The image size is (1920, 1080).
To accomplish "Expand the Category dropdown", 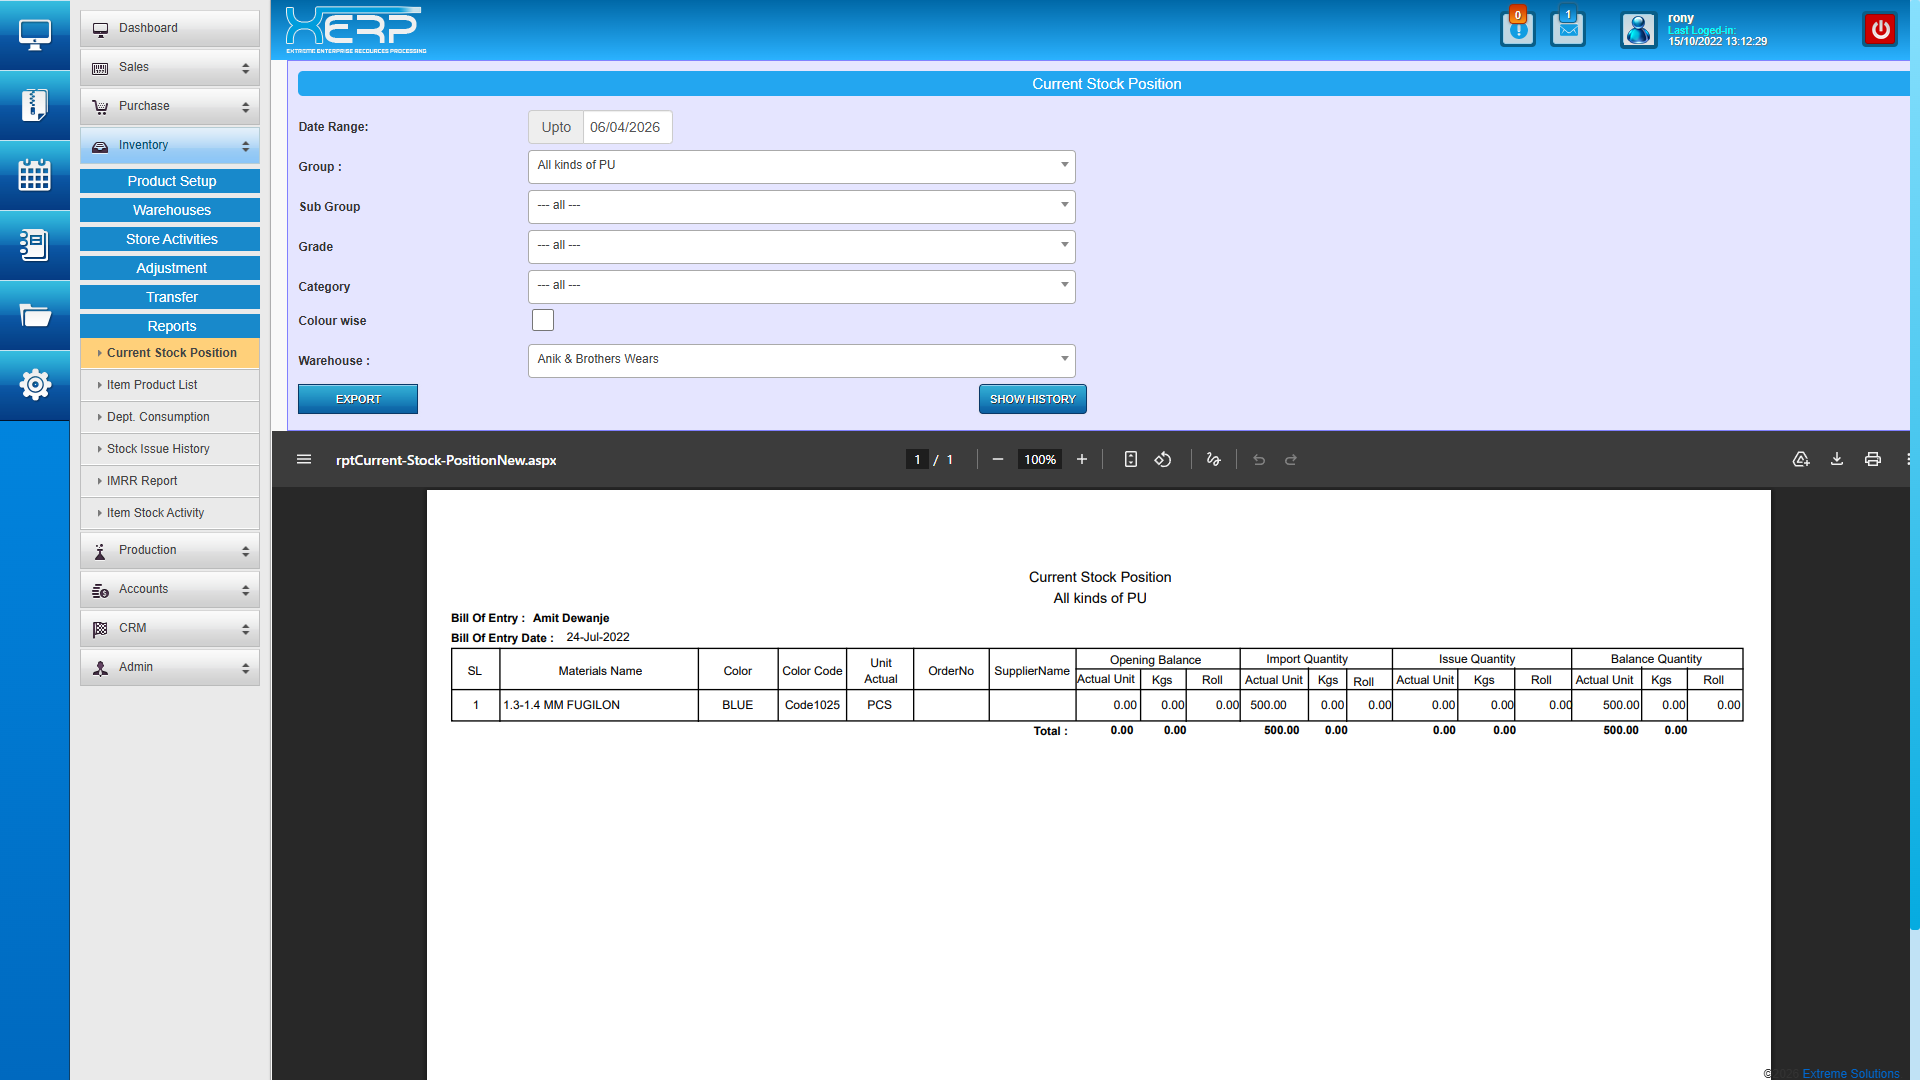I will click(x=801, y=286).
